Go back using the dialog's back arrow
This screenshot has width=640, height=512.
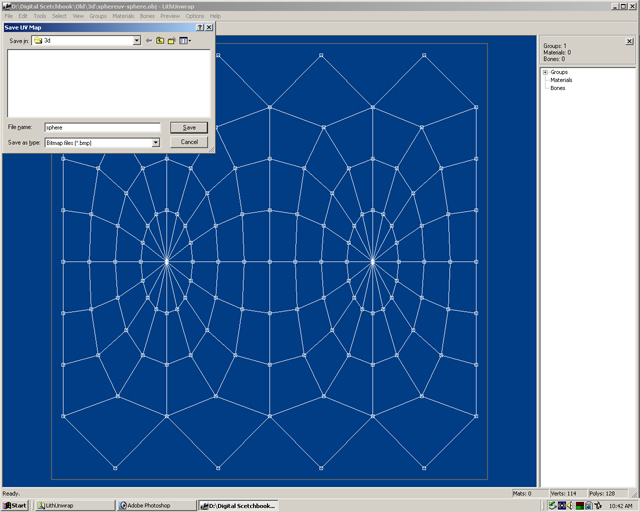[149, 40]
